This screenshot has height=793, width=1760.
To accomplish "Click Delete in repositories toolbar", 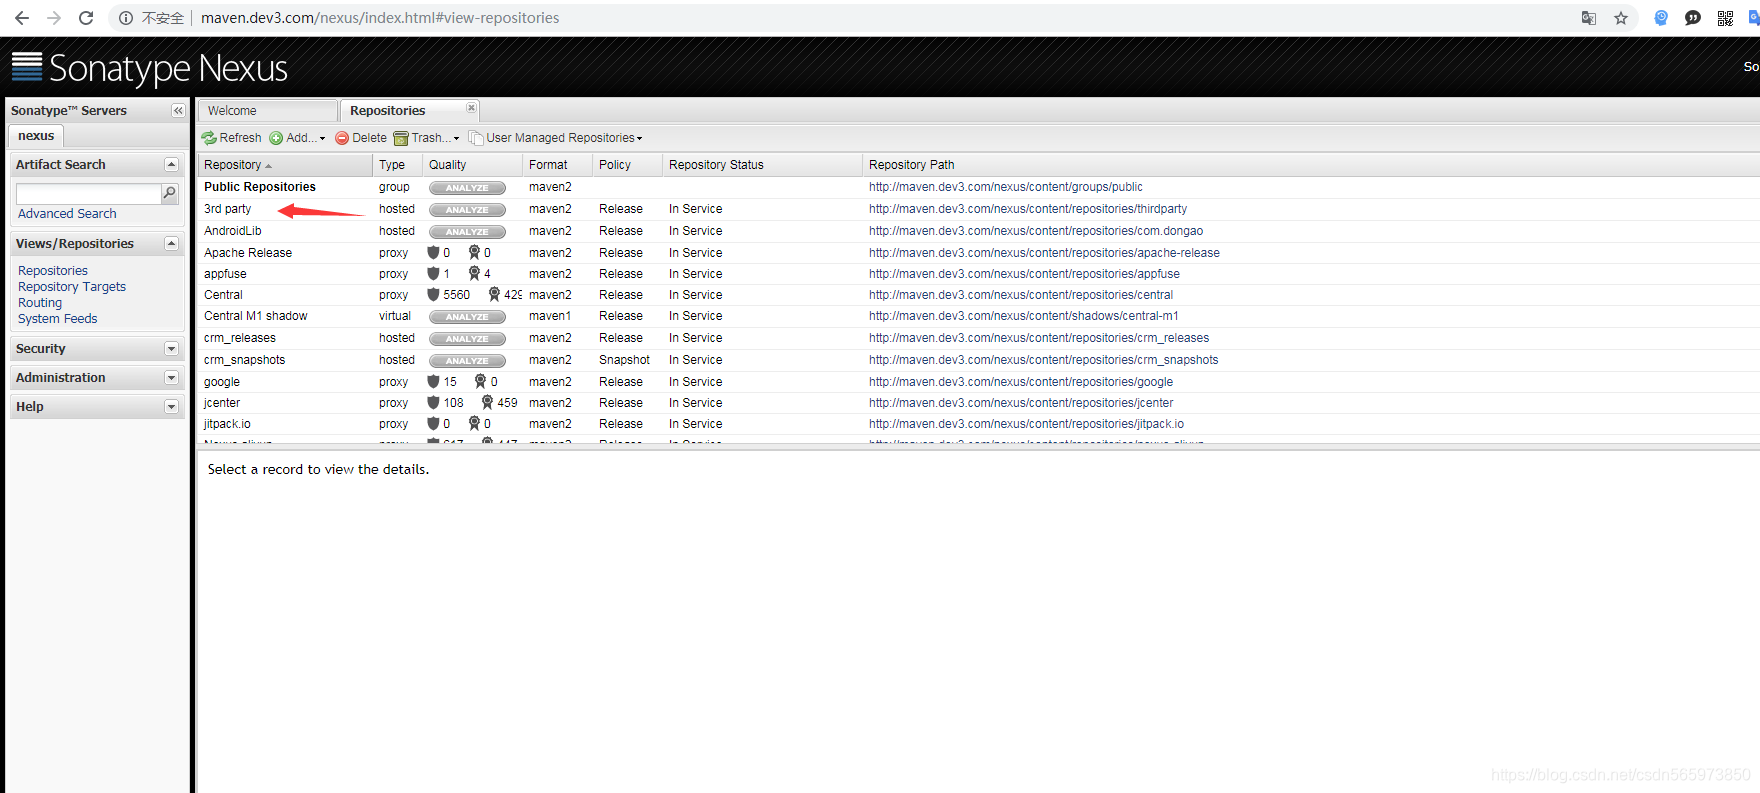I will click(361, 138).
